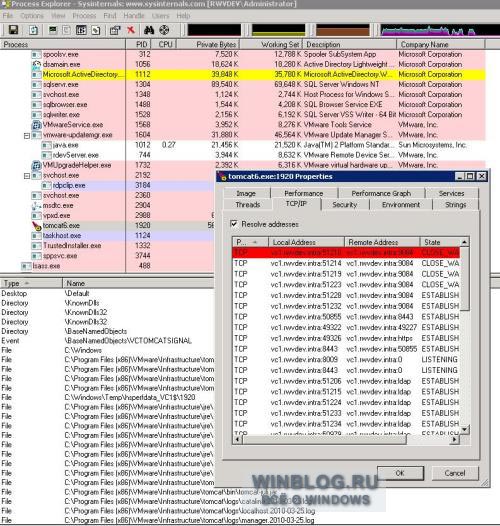
Task: Click the TCP list scroll left arrow
Action: tap(238, 439)
